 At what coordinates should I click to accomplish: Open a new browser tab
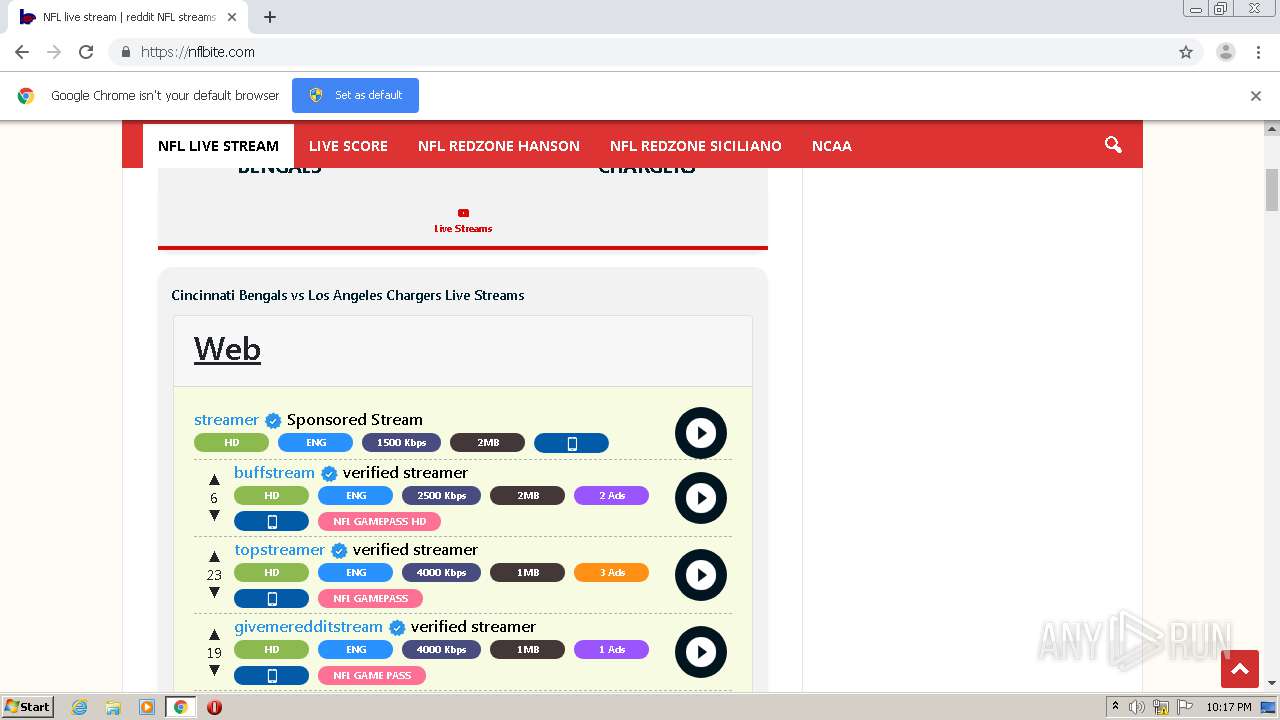[x=270, y=17]
